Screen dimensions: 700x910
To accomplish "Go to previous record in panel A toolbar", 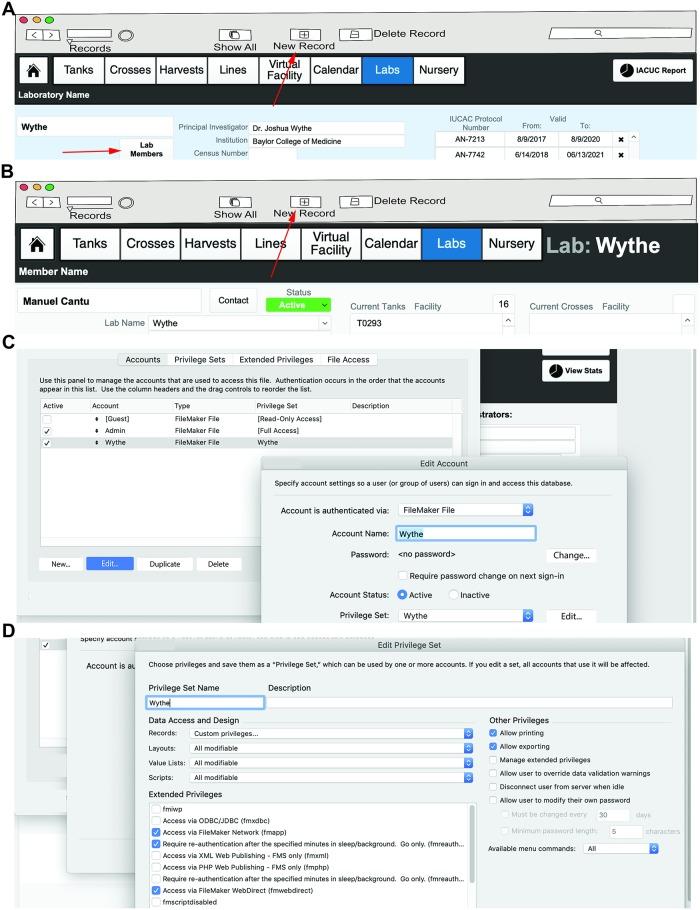I will click(x=34, y=35).
